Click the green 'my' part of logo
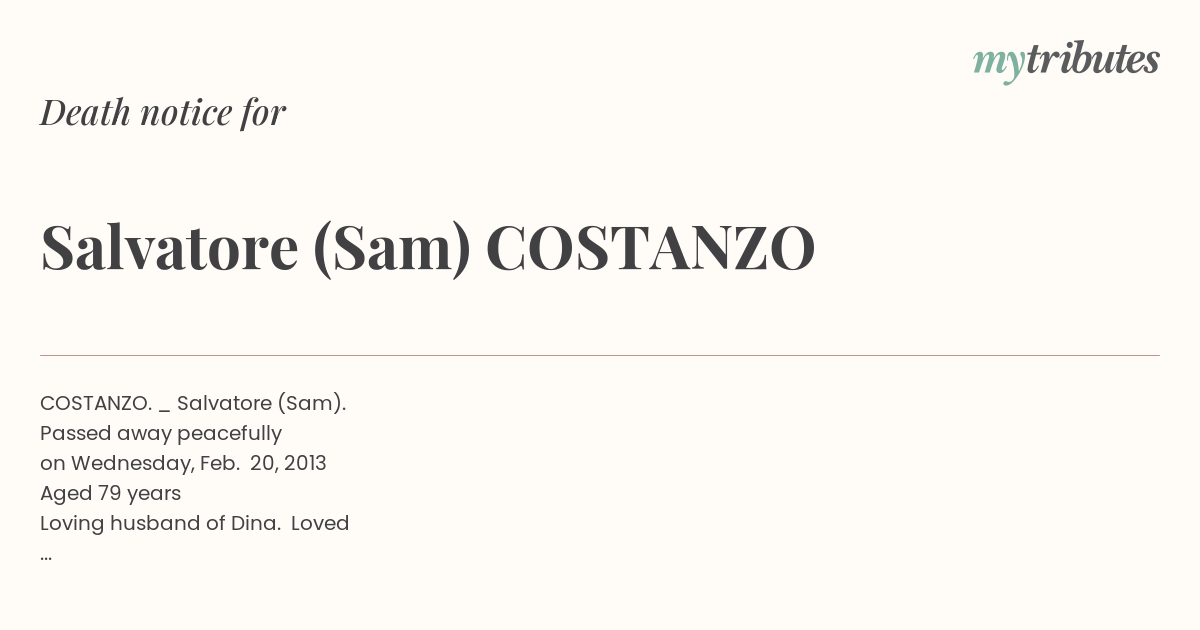1200x630 pixels. (x=998, y=65)
